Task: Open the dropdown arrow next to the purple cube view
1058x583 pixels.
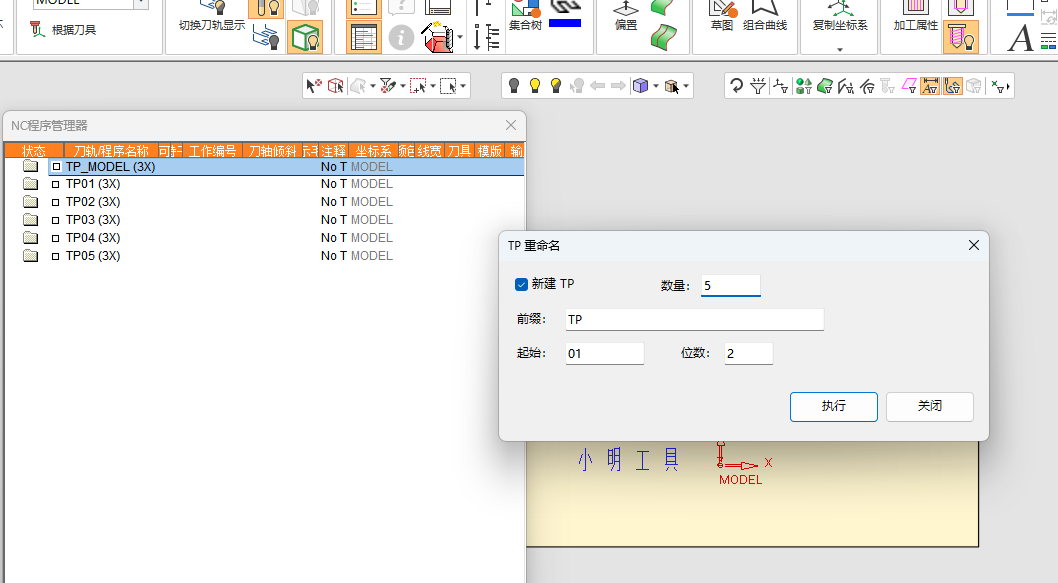Action: point(656,86)
